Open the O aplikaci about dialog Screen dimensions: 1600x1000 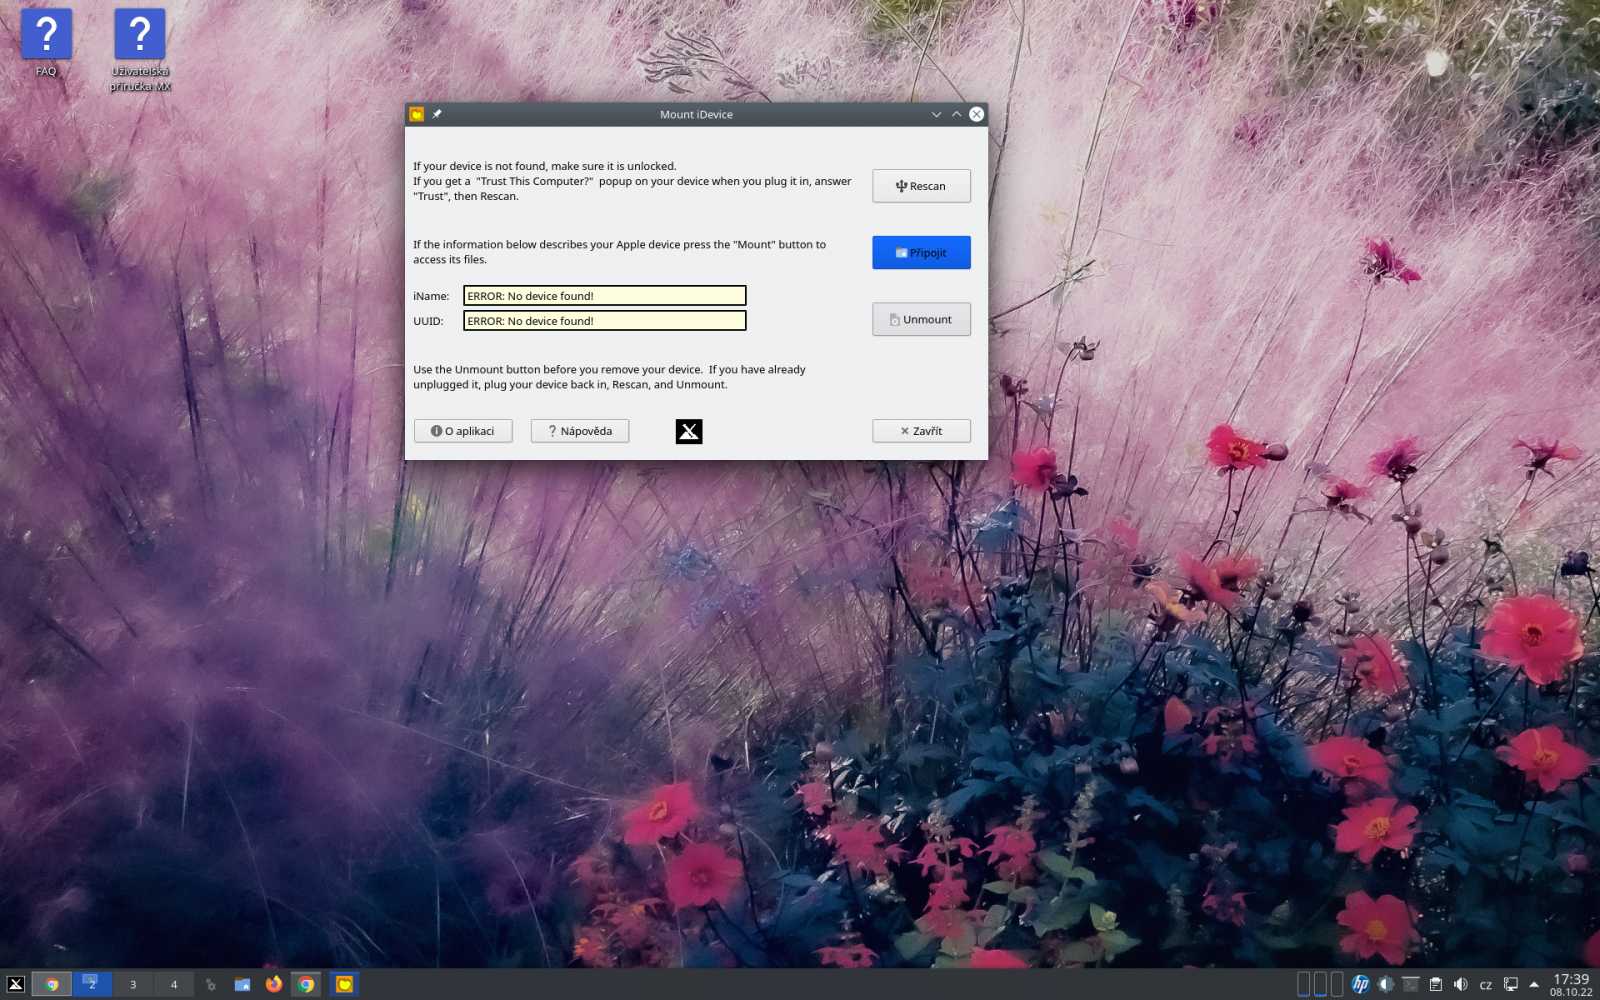click(x=463, y=431)
